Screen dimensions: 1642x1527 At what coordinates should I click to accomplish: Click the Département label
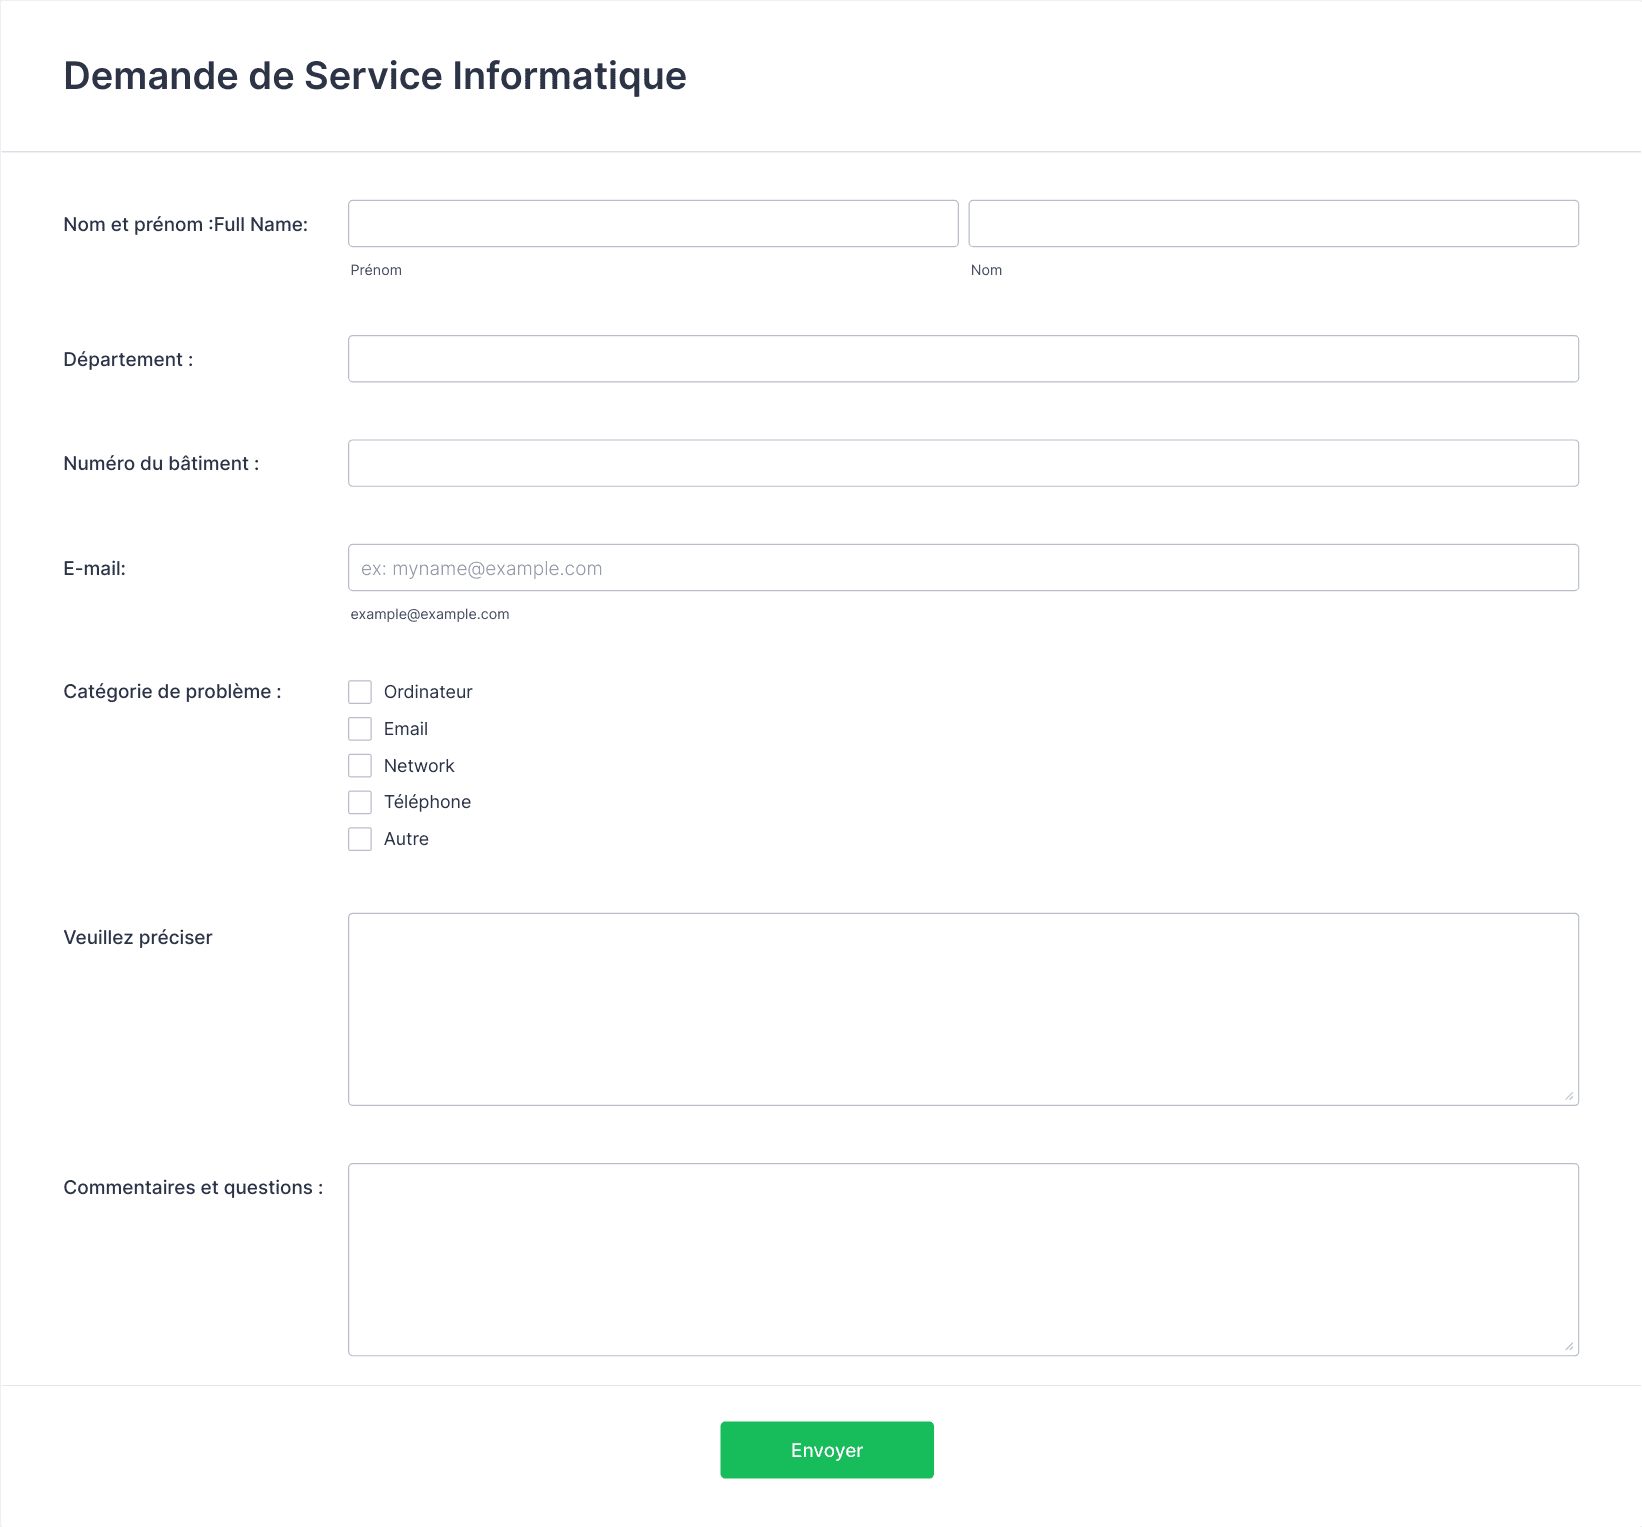click(x=128, y=359)
